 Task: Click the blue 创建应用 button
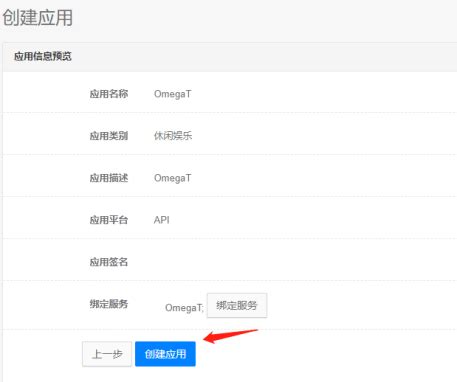point(165,354)
